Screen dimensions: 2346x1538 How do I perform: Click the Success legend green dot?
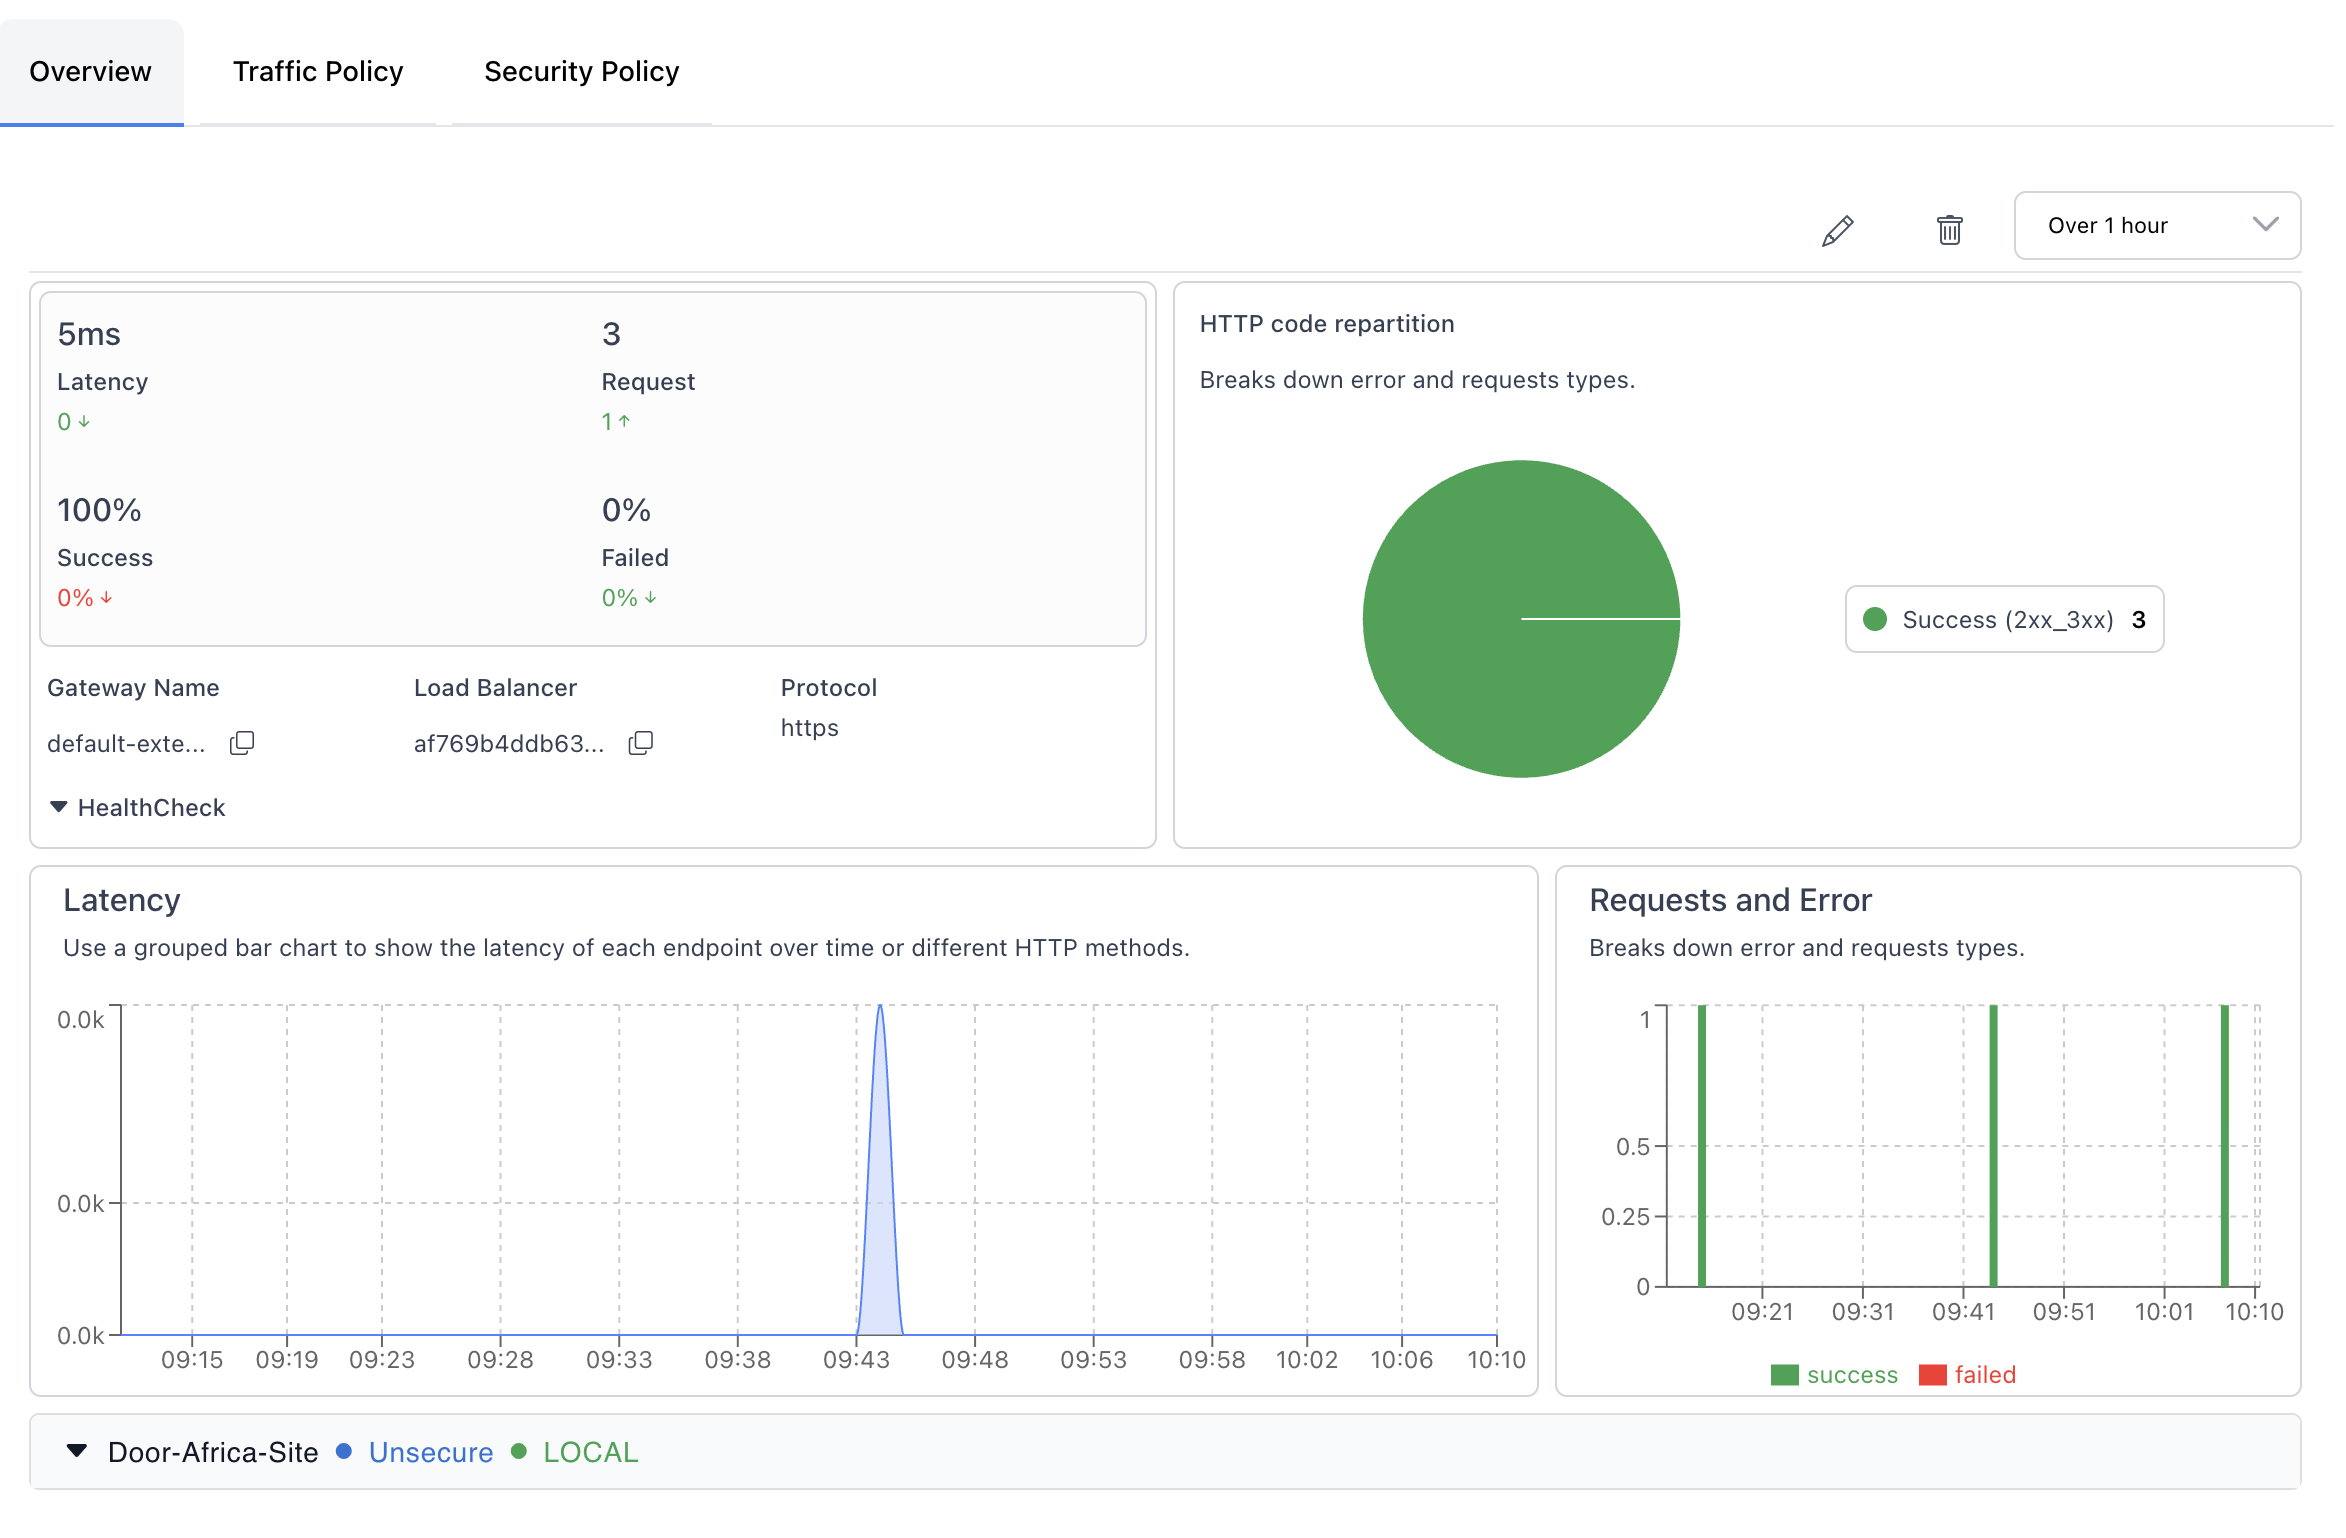[x=1875, y=619]
